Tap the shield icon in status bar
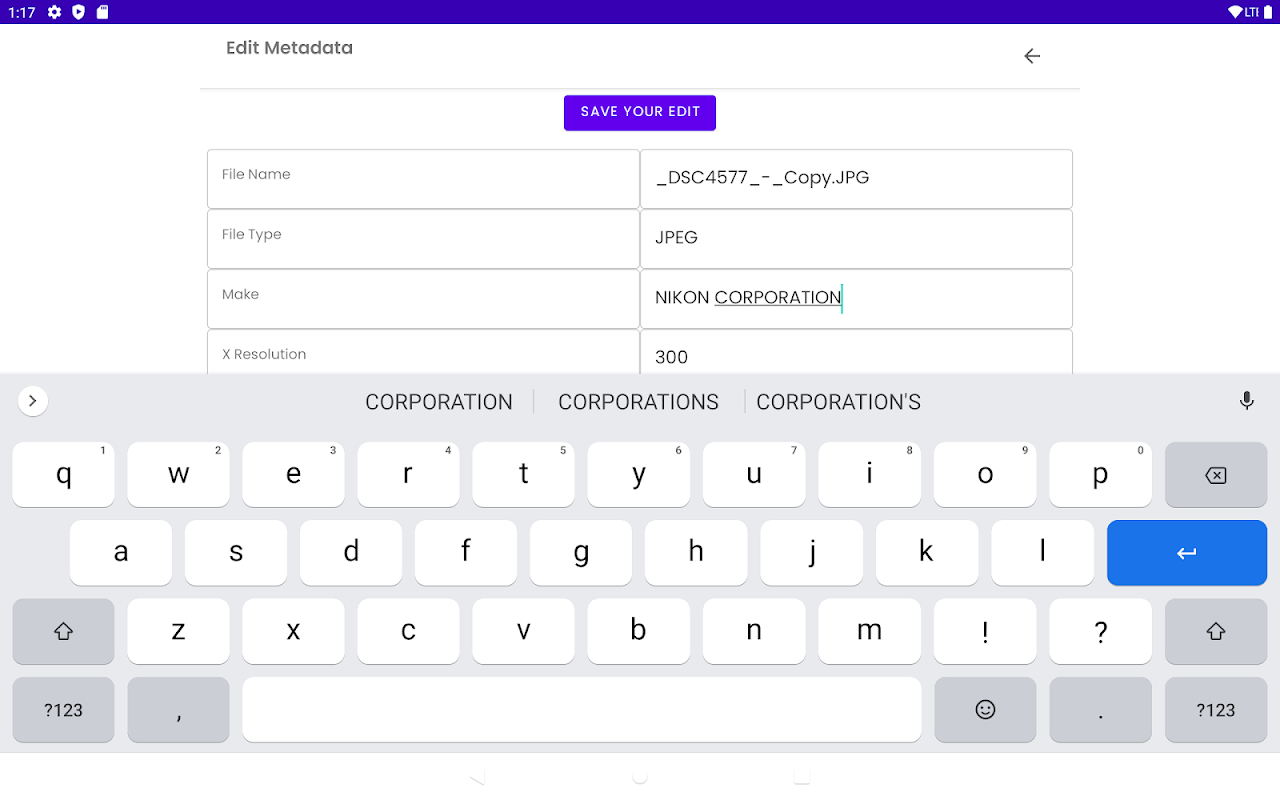1280x800 pixels. coord(78,12)
